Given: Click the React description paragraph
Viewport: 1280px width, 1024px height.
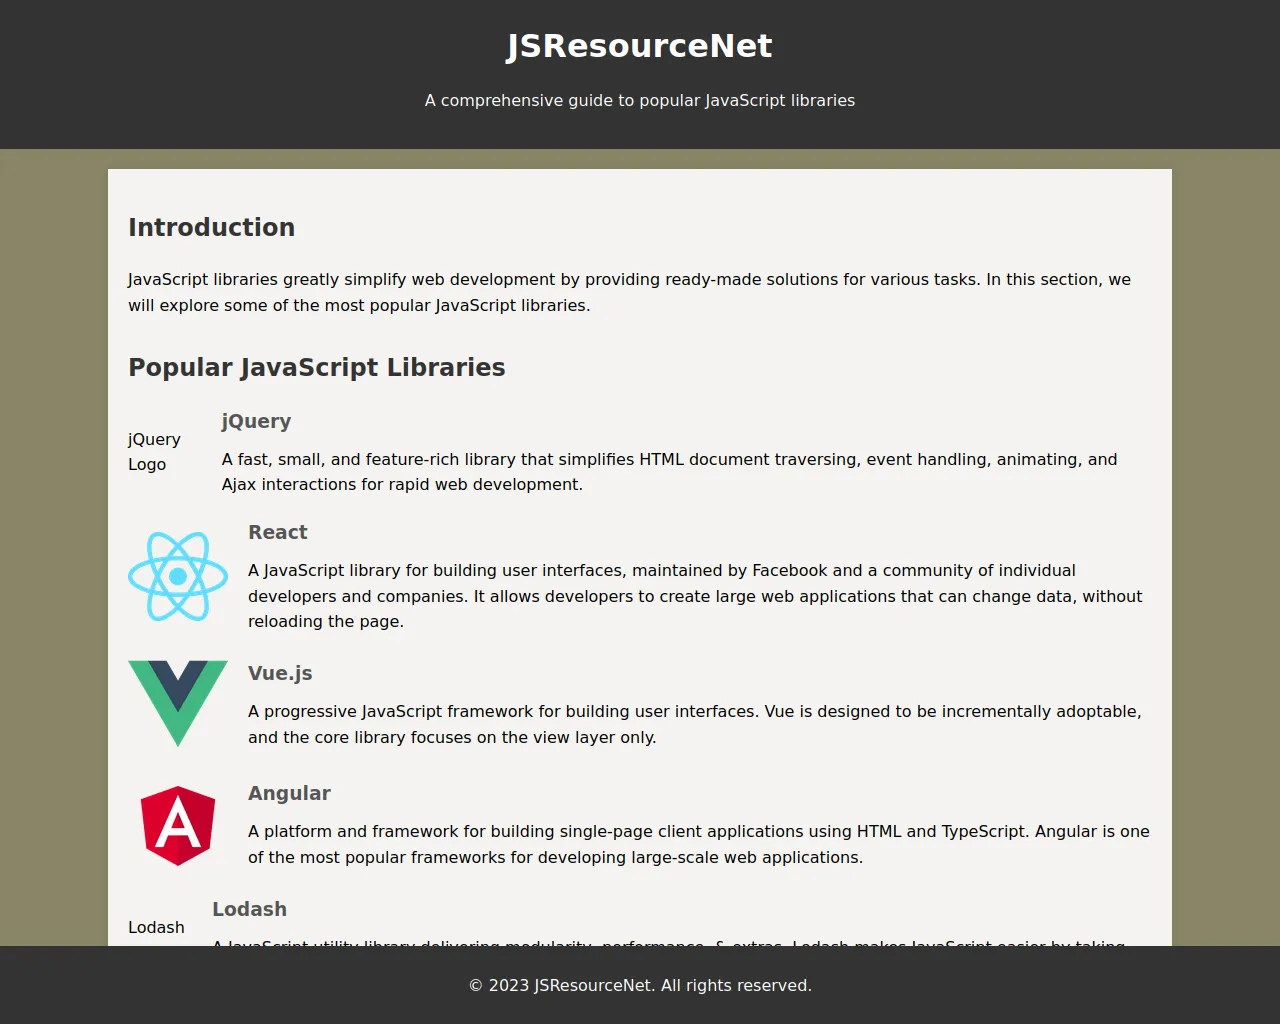Looking at the screenshot, I should 695,596.
